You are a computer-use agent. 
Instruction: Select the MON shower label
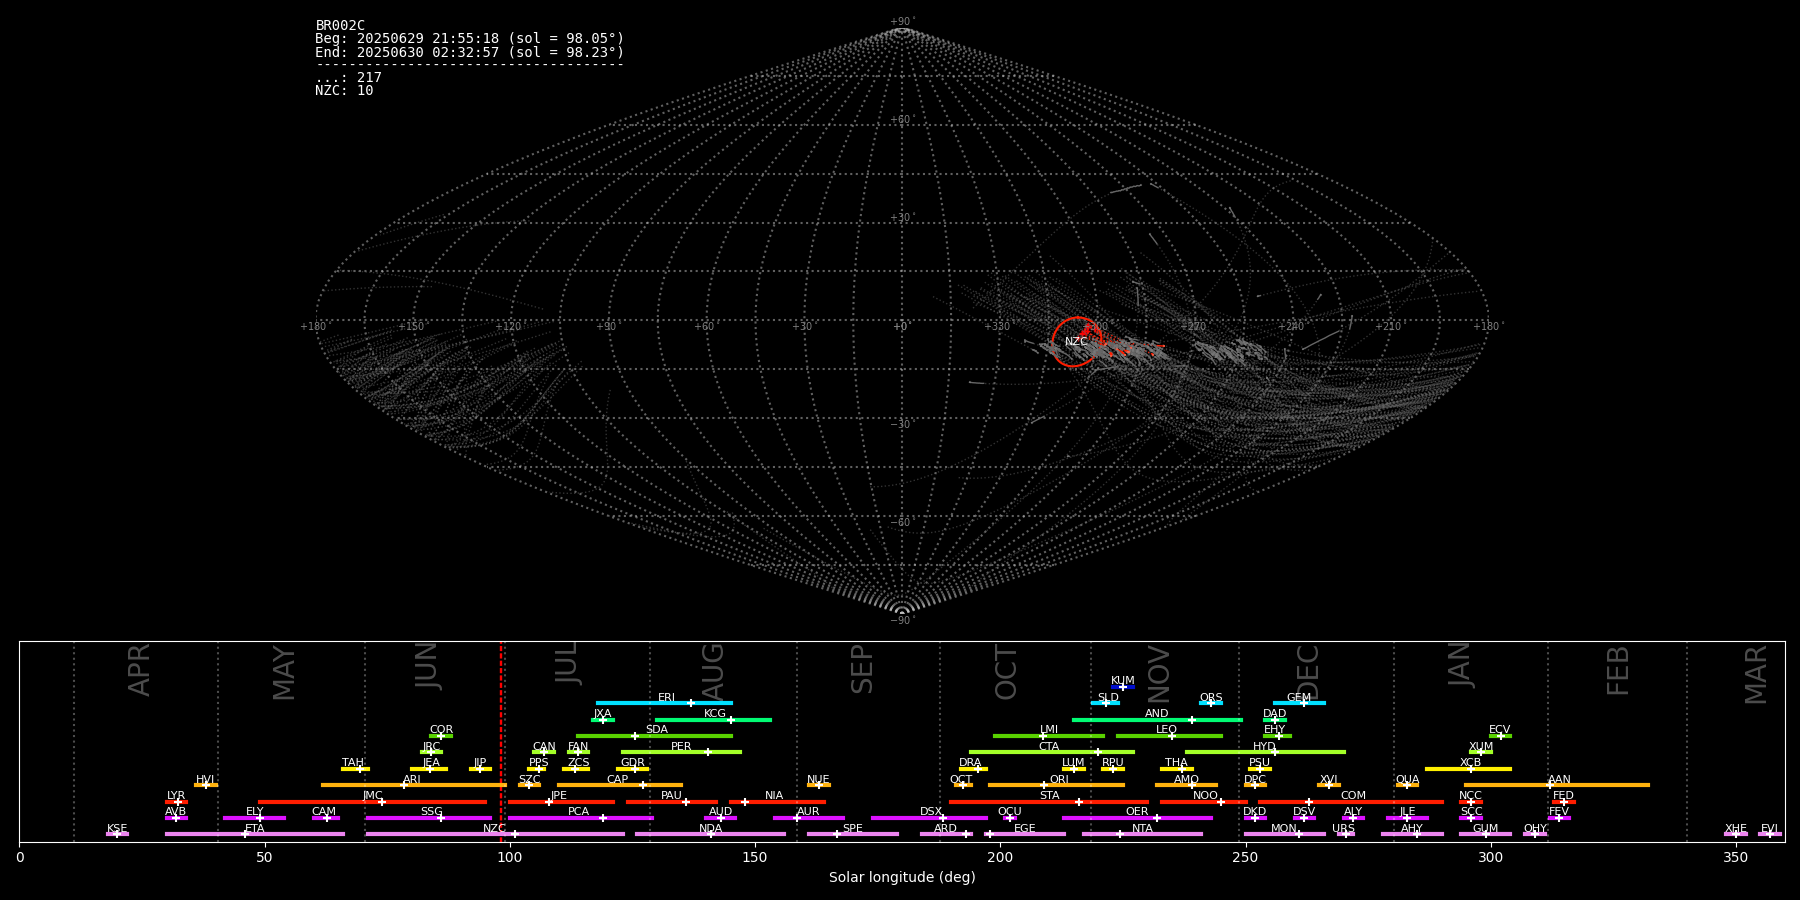click(1284, 829)
